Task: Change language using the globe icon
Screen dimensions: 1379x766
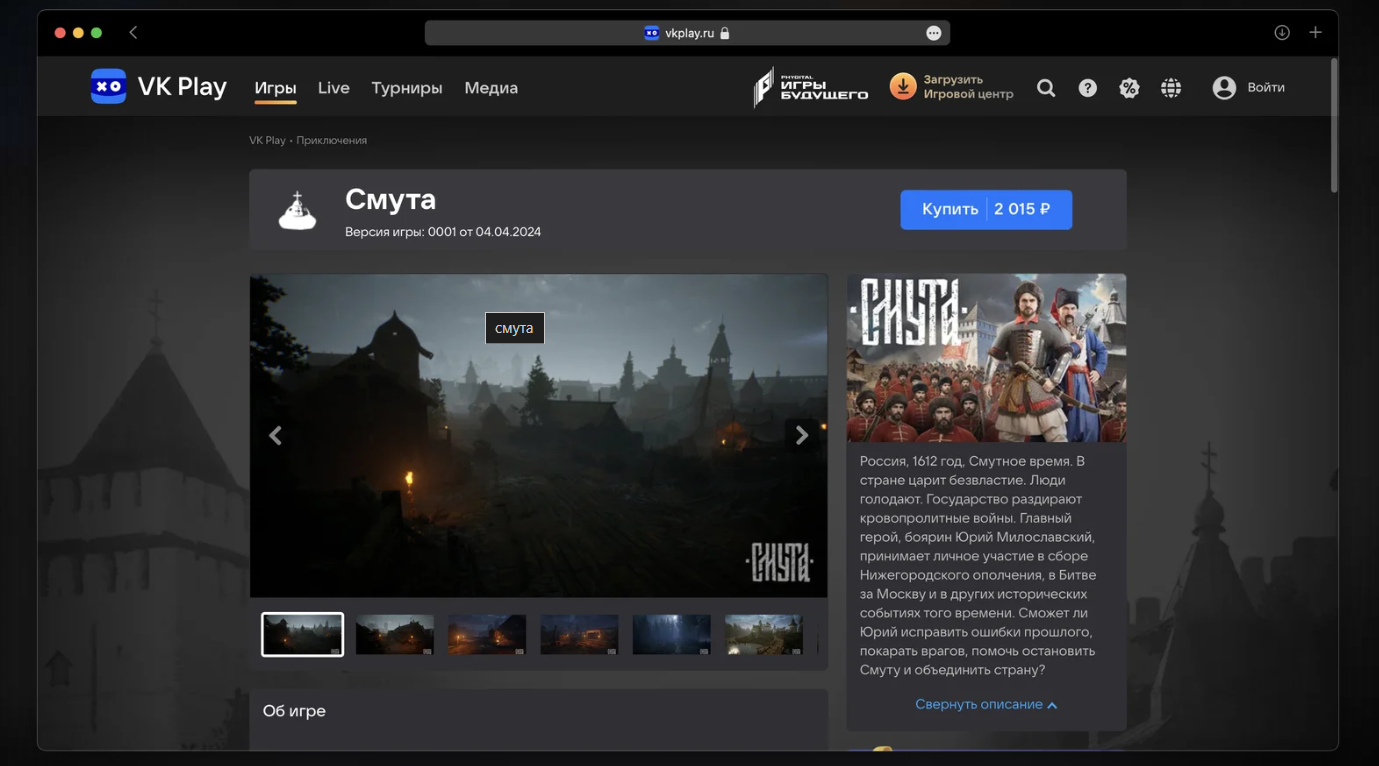Action: 1171,87
